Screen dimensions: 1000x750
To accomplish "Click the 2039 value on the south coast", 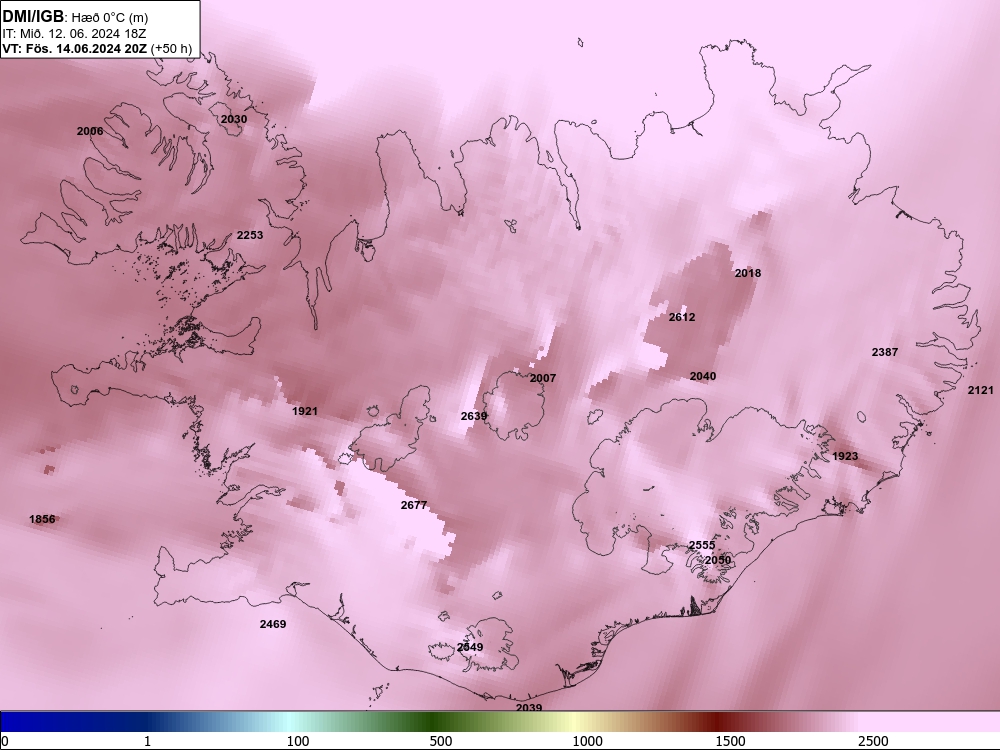I will (x=529, y=708).
